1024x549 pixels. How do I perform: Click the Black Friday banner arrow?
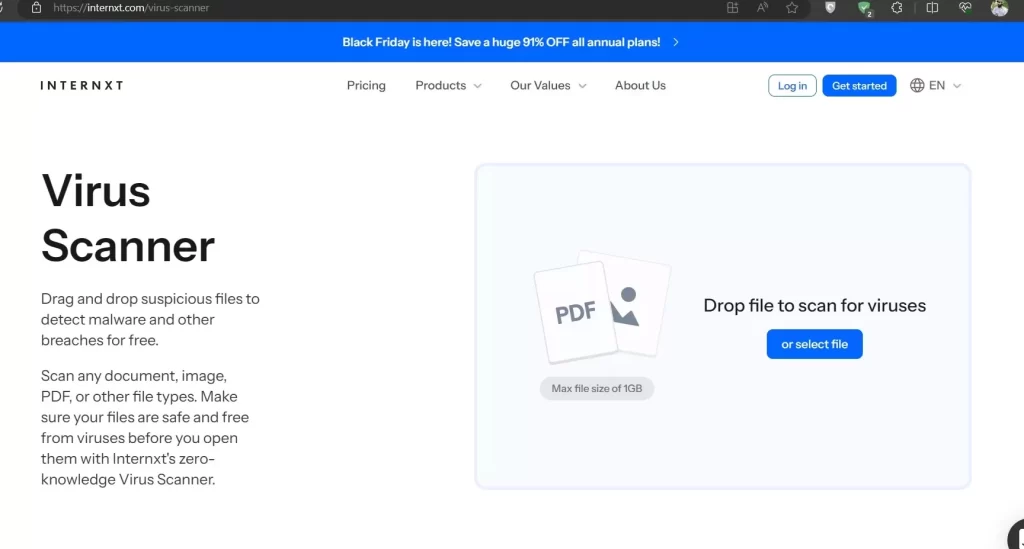tap(676, 42)
